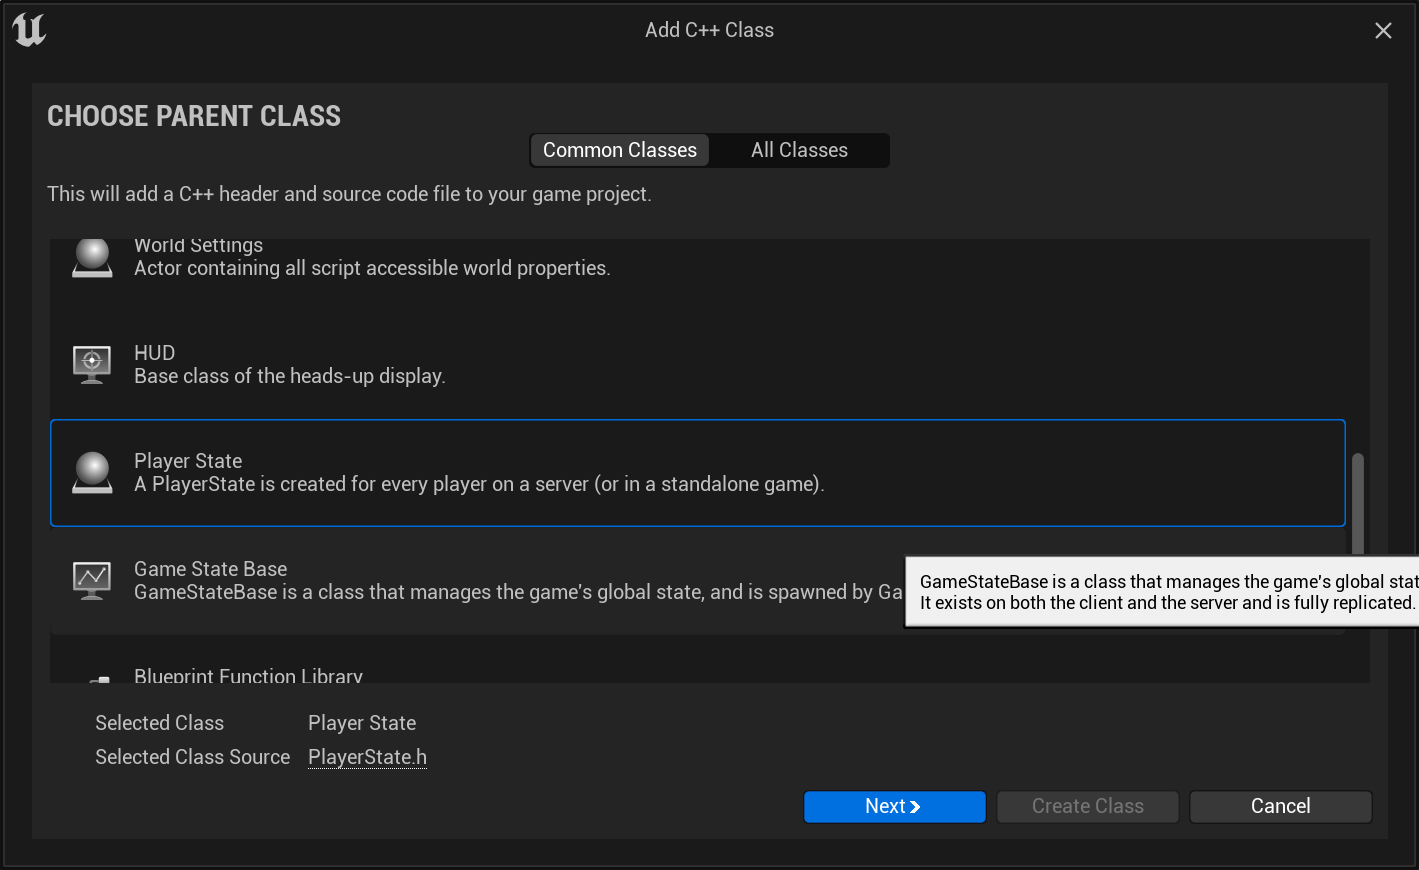Close the Add C++ Class dialog
This screenshot has width=1419, height=870.
pyautogui.click(x=1383, y=31)
